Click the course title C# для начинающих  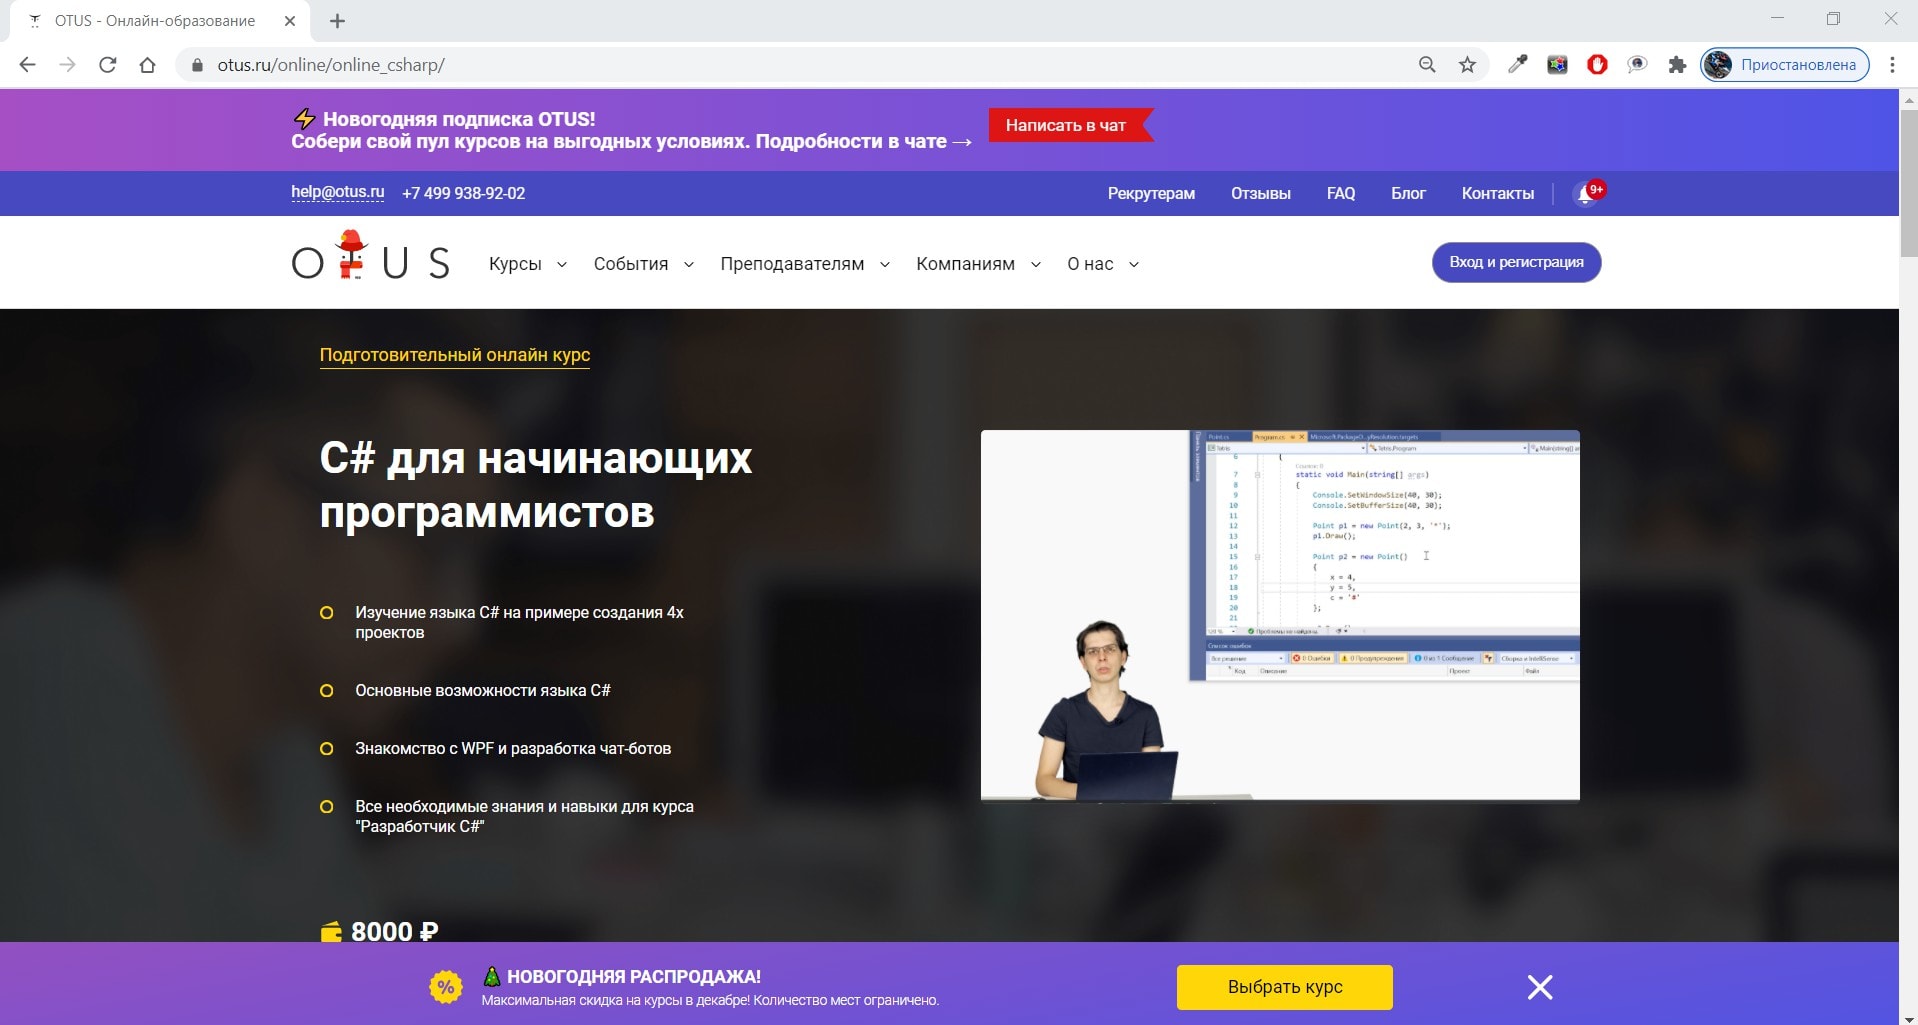(x=535, y=485)
